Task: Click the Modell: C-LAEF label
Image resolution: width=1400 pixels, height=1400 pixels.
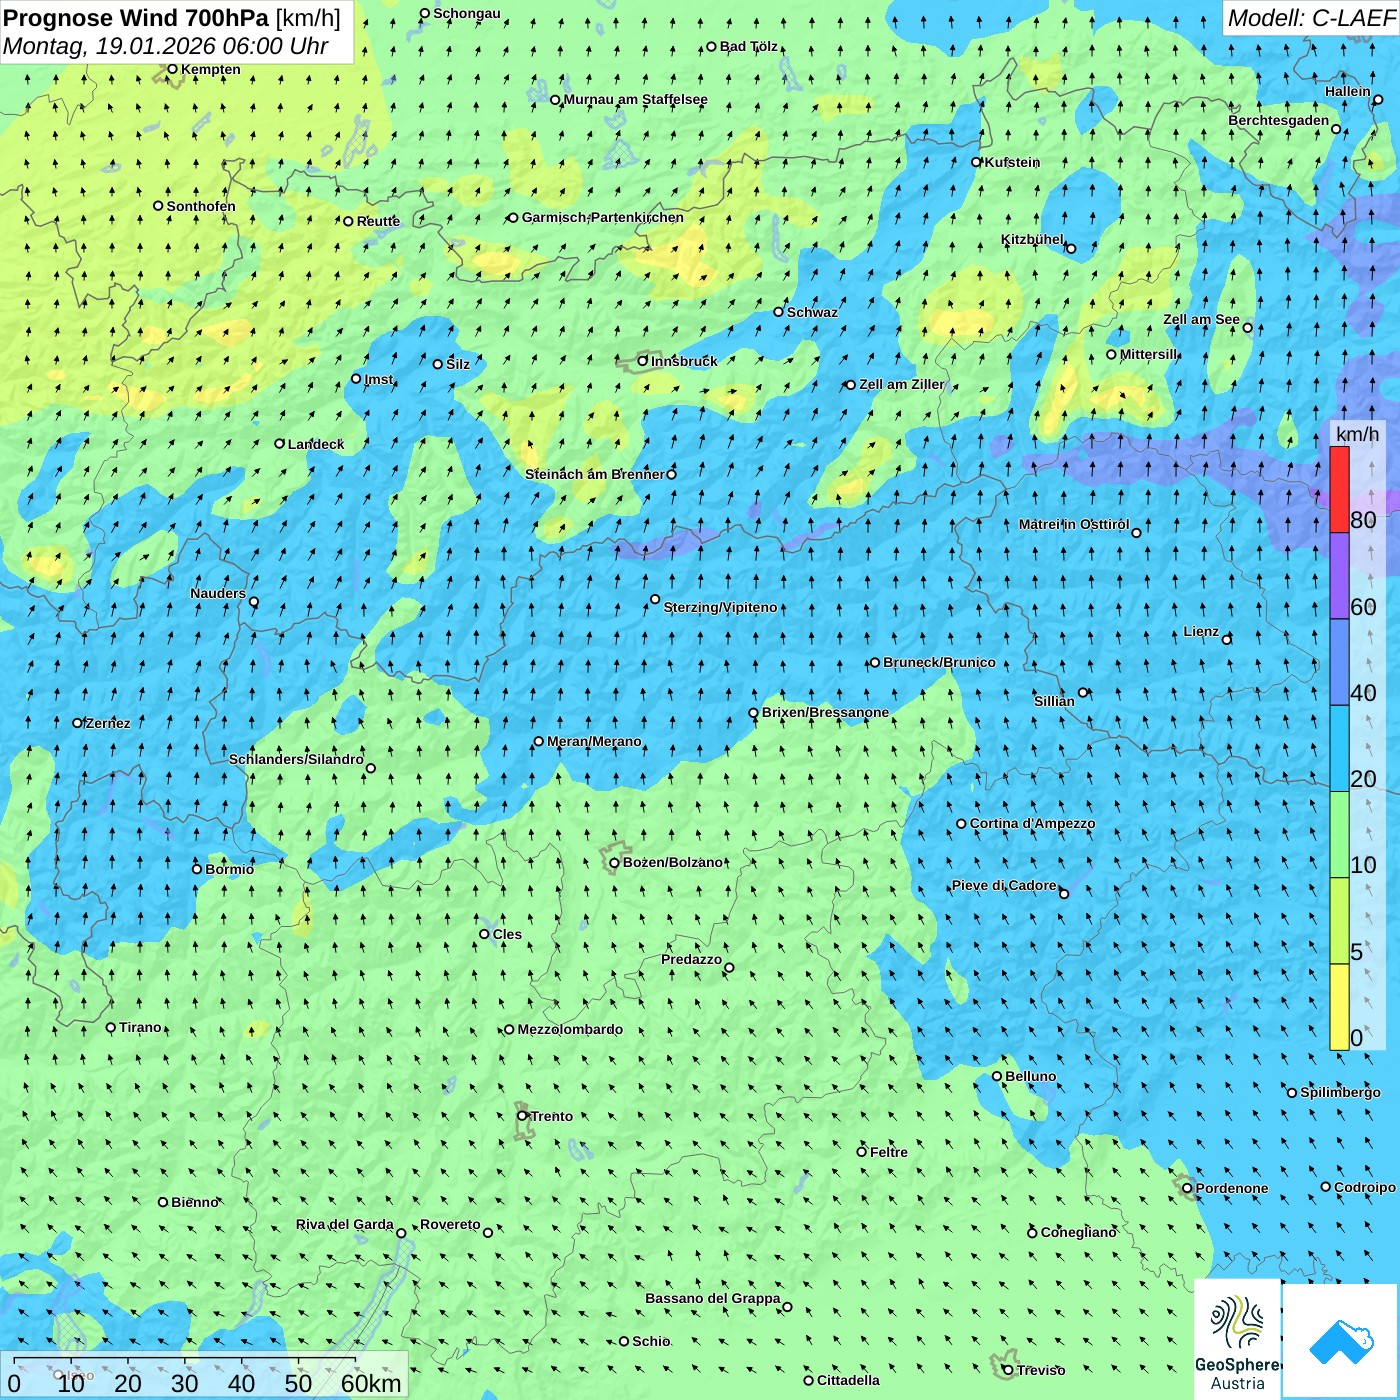Action: click(x=1310, y=18)
